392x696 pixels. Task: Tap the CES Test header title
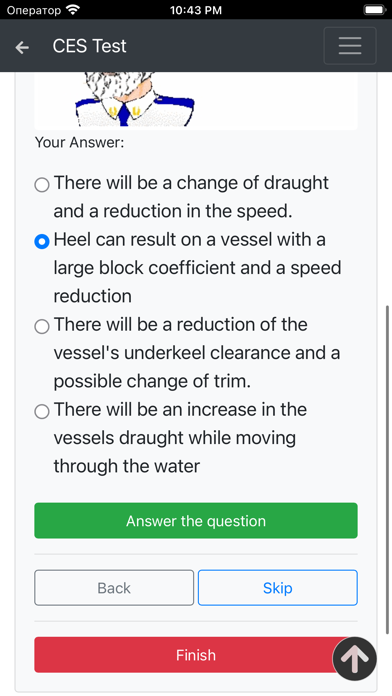[89, 46]
